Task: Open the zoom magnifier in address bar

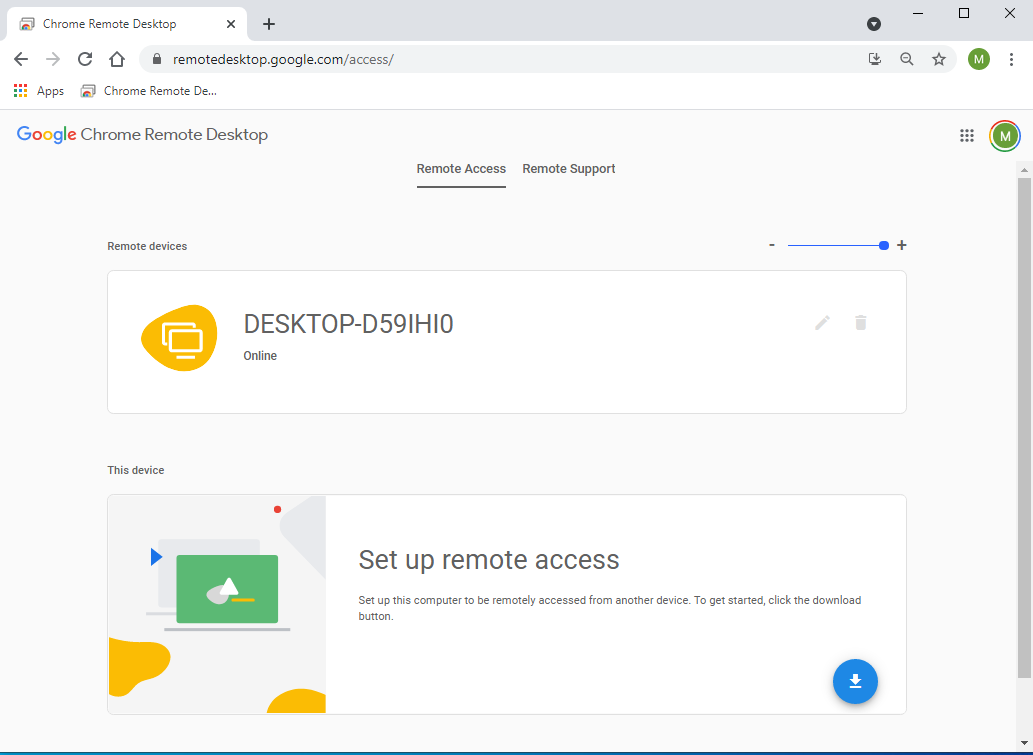Action: (907, 59)
